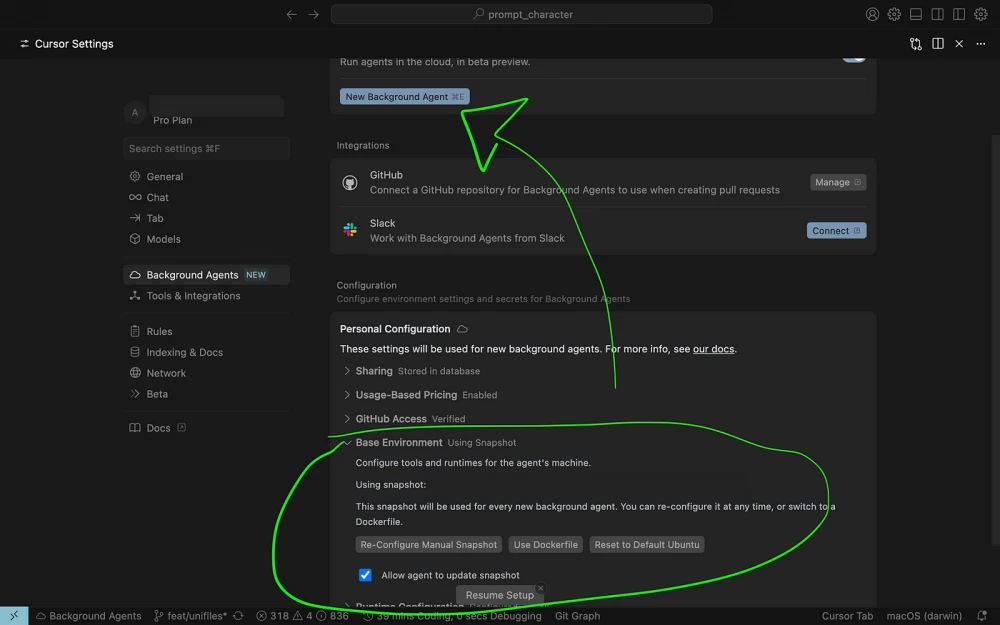Open the our docs link
The image size is (1000, 625).
(x=712, y=348)
